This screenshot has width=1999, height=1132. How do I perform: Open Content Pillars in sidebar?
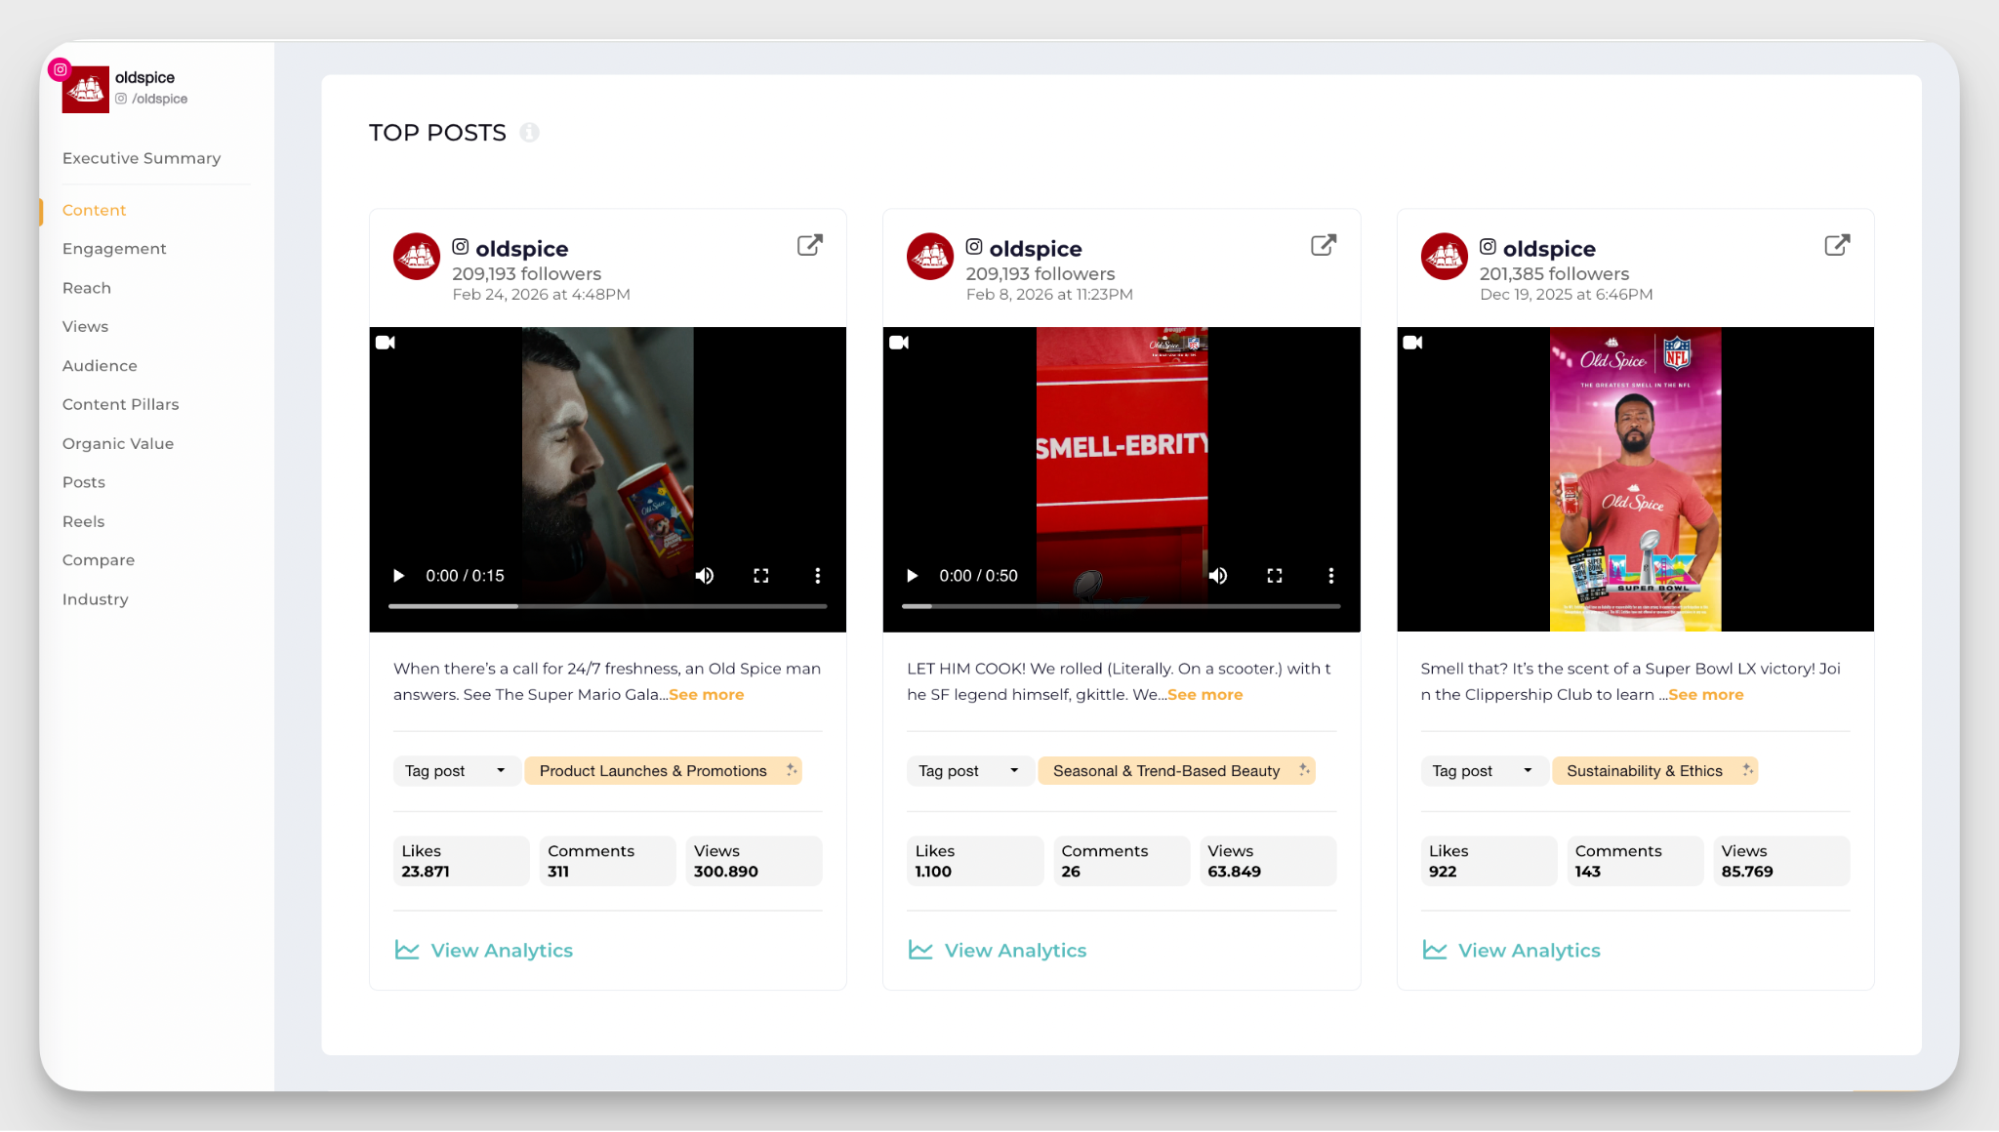(x=120, y=404)
